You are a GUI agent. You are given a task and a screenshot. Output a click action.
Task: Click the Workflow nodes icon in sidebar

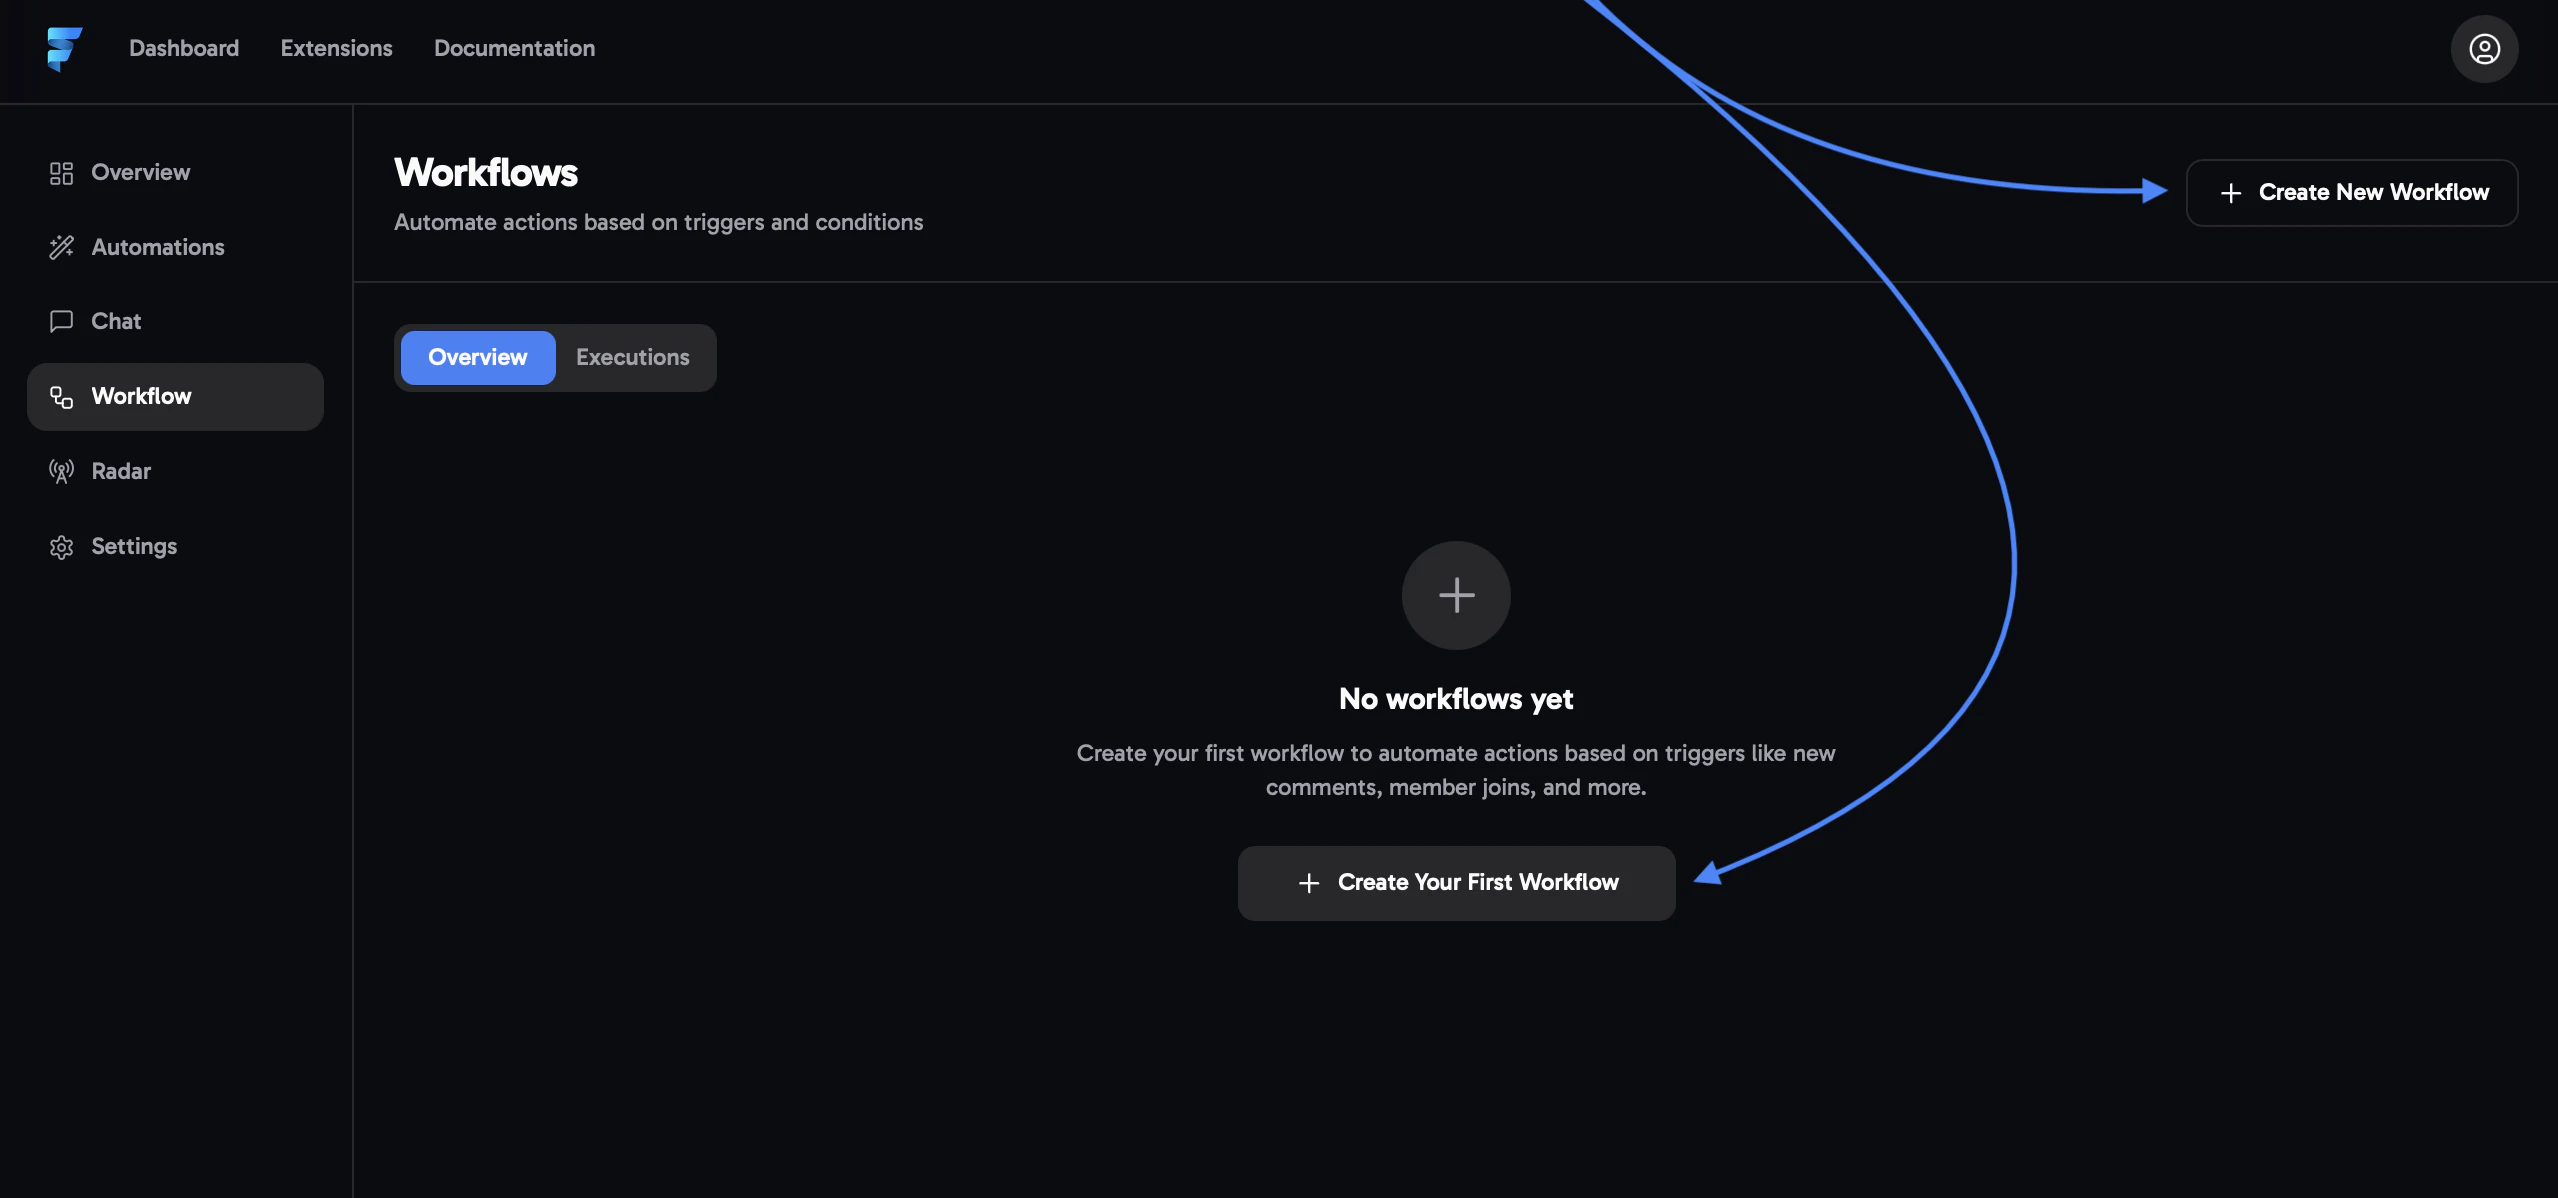tap(61, 396)
